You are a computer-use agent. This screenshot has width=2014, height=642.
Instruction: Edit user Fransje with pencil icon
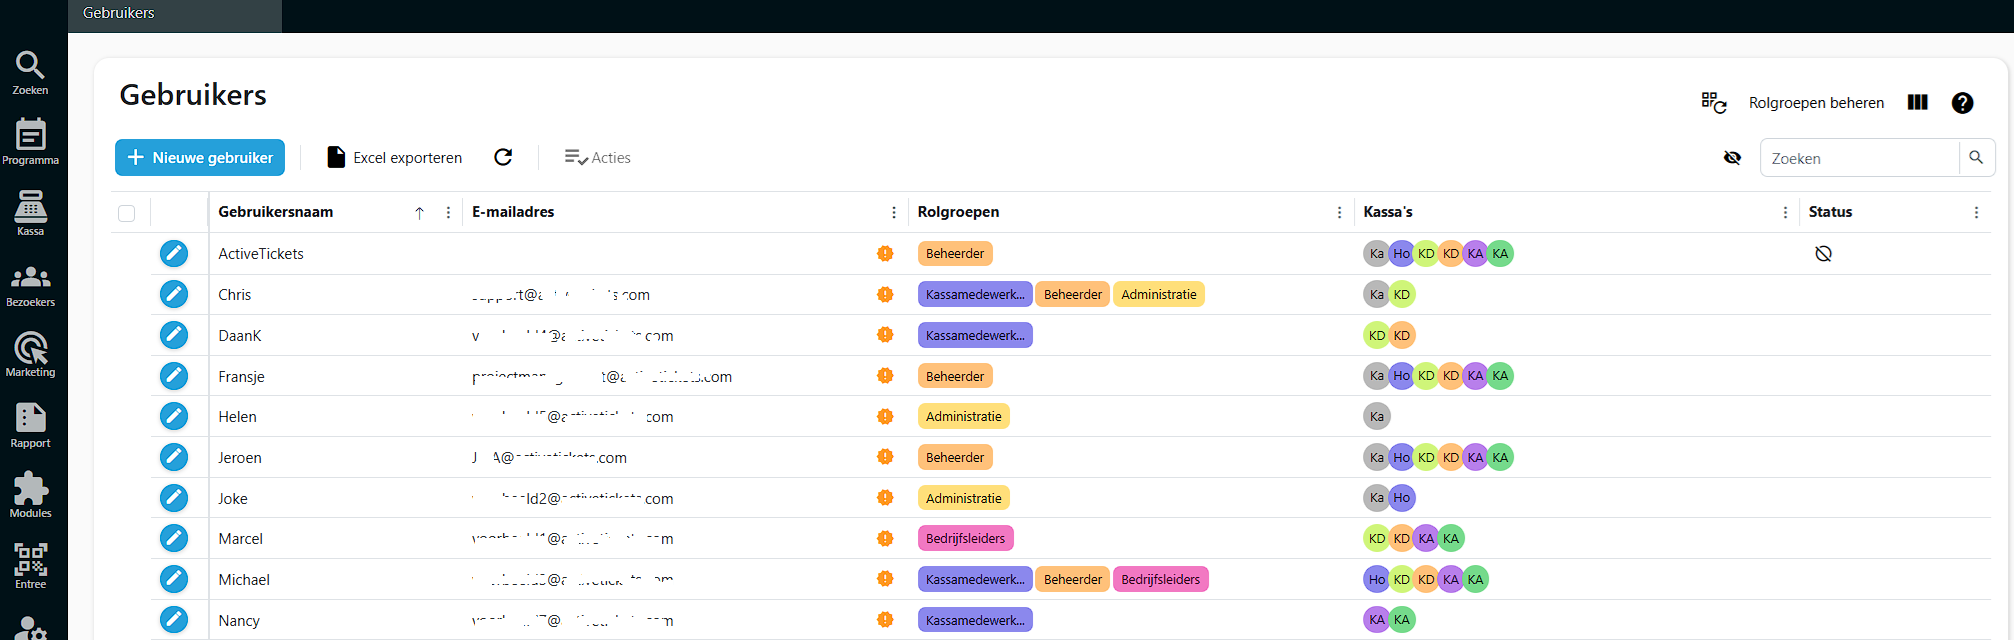(x=174, y=376)
